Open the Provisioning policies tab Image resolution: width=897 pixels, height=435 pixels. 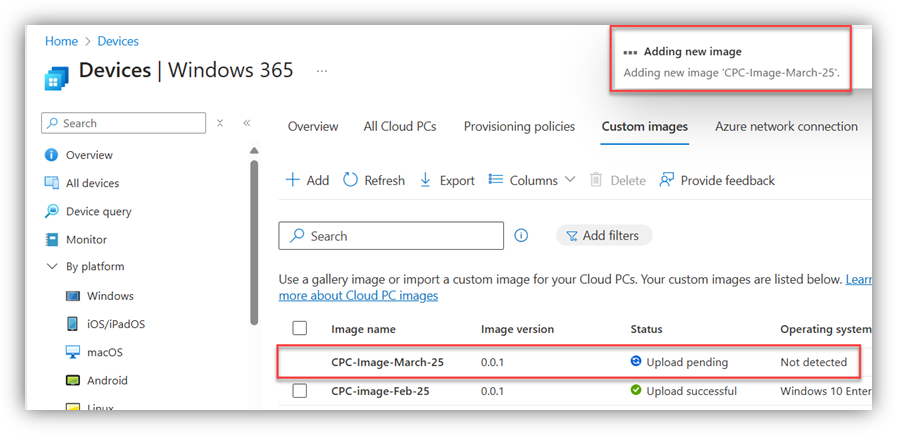pos(519,126)
